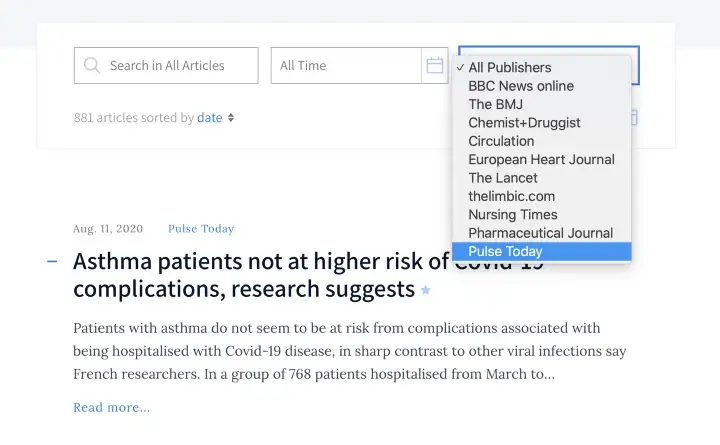Viewport: 720px width, 445px height.
Task: Click the Search in All Articles field
Action: (166, 66)
